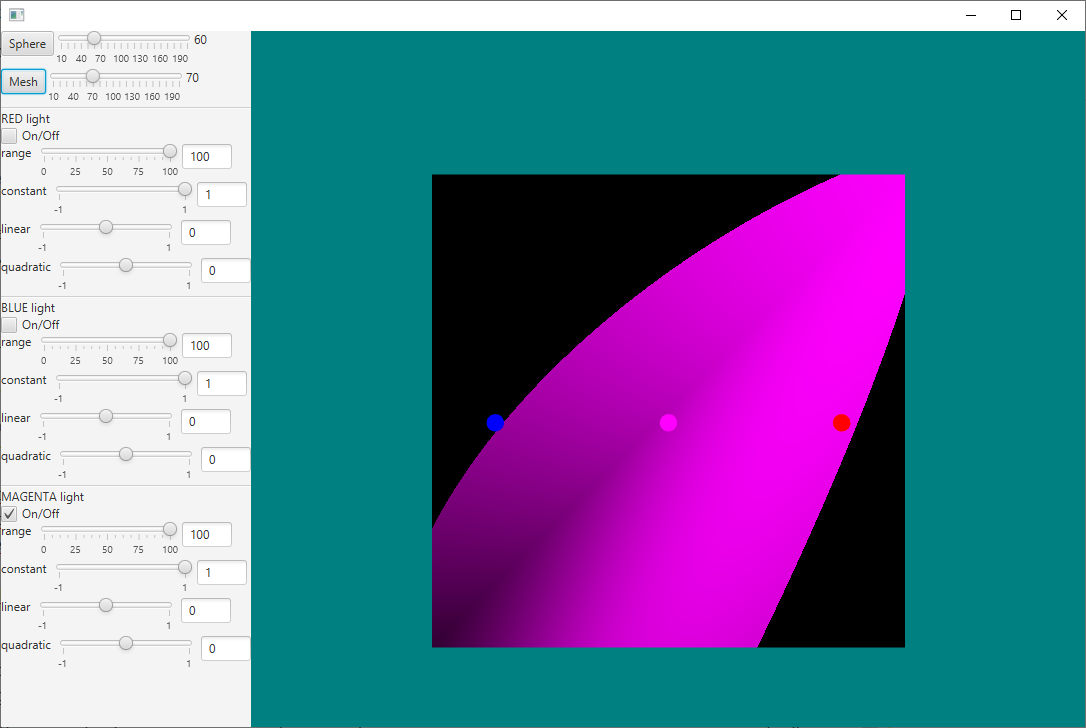
Task: Click the MAGENTA light range slider thumb
Action: pyautogui.click(x=170, y=529)
